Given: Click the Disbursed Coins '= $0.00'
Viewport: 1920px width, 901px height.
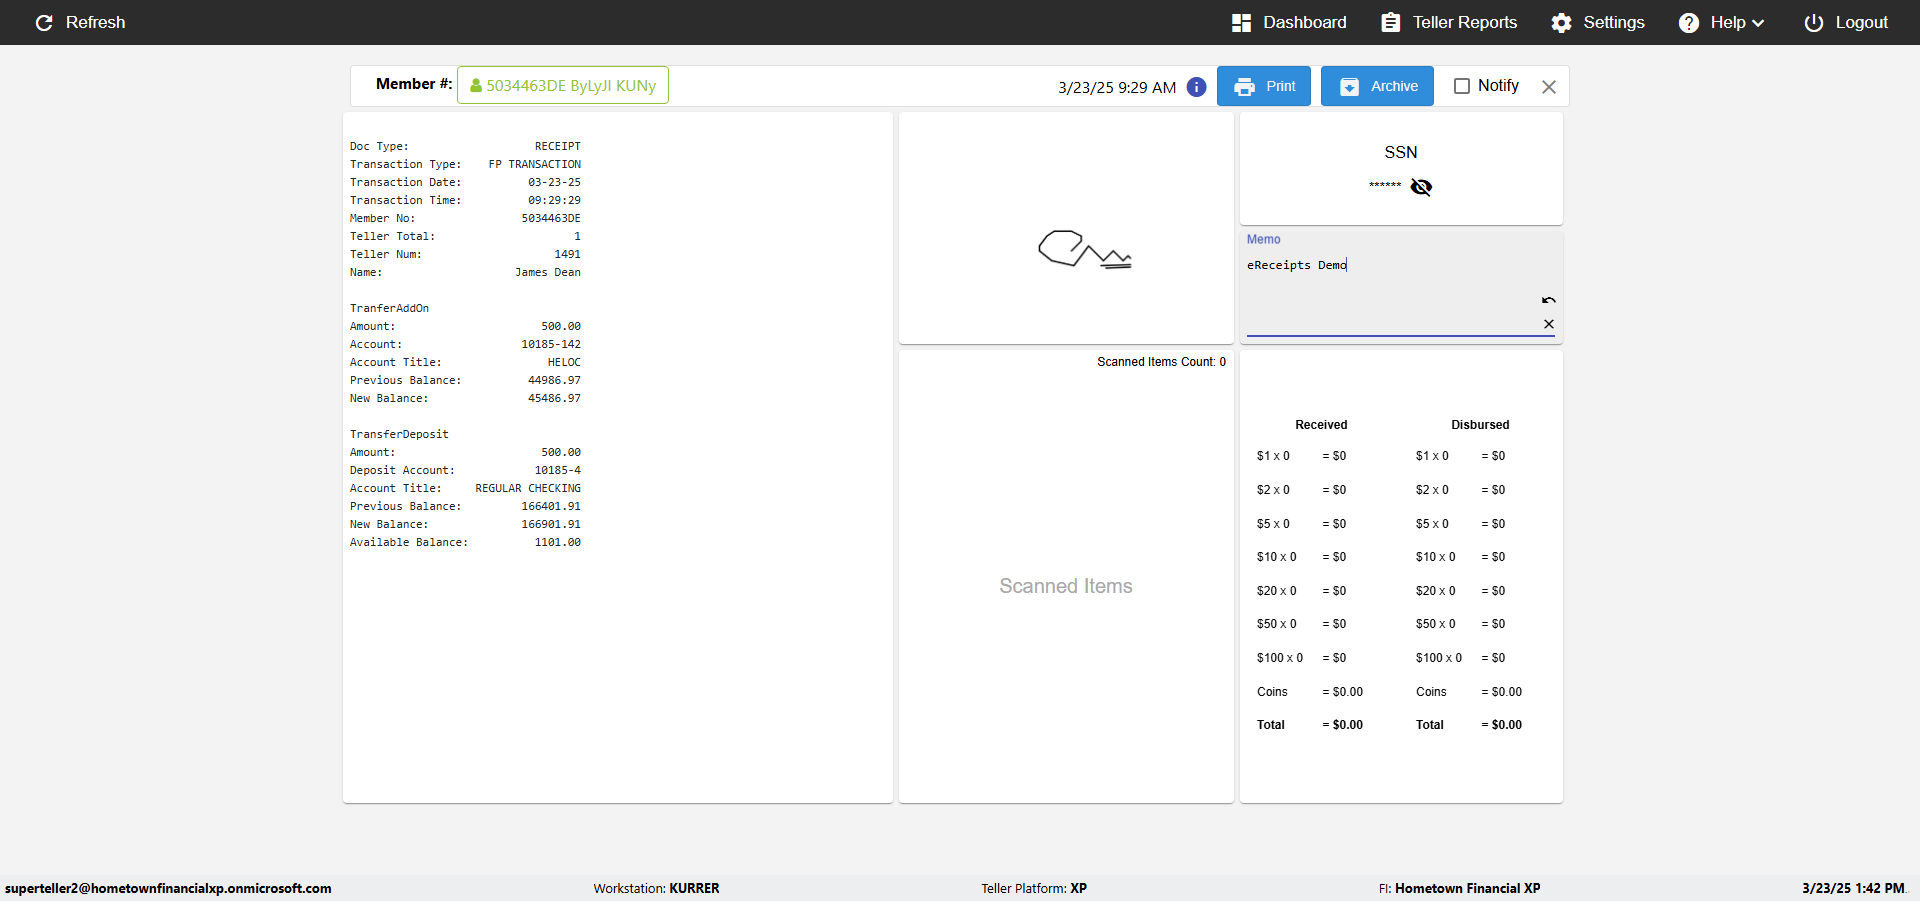Looking at the screenshot, I should click(x=1501, y=692).
